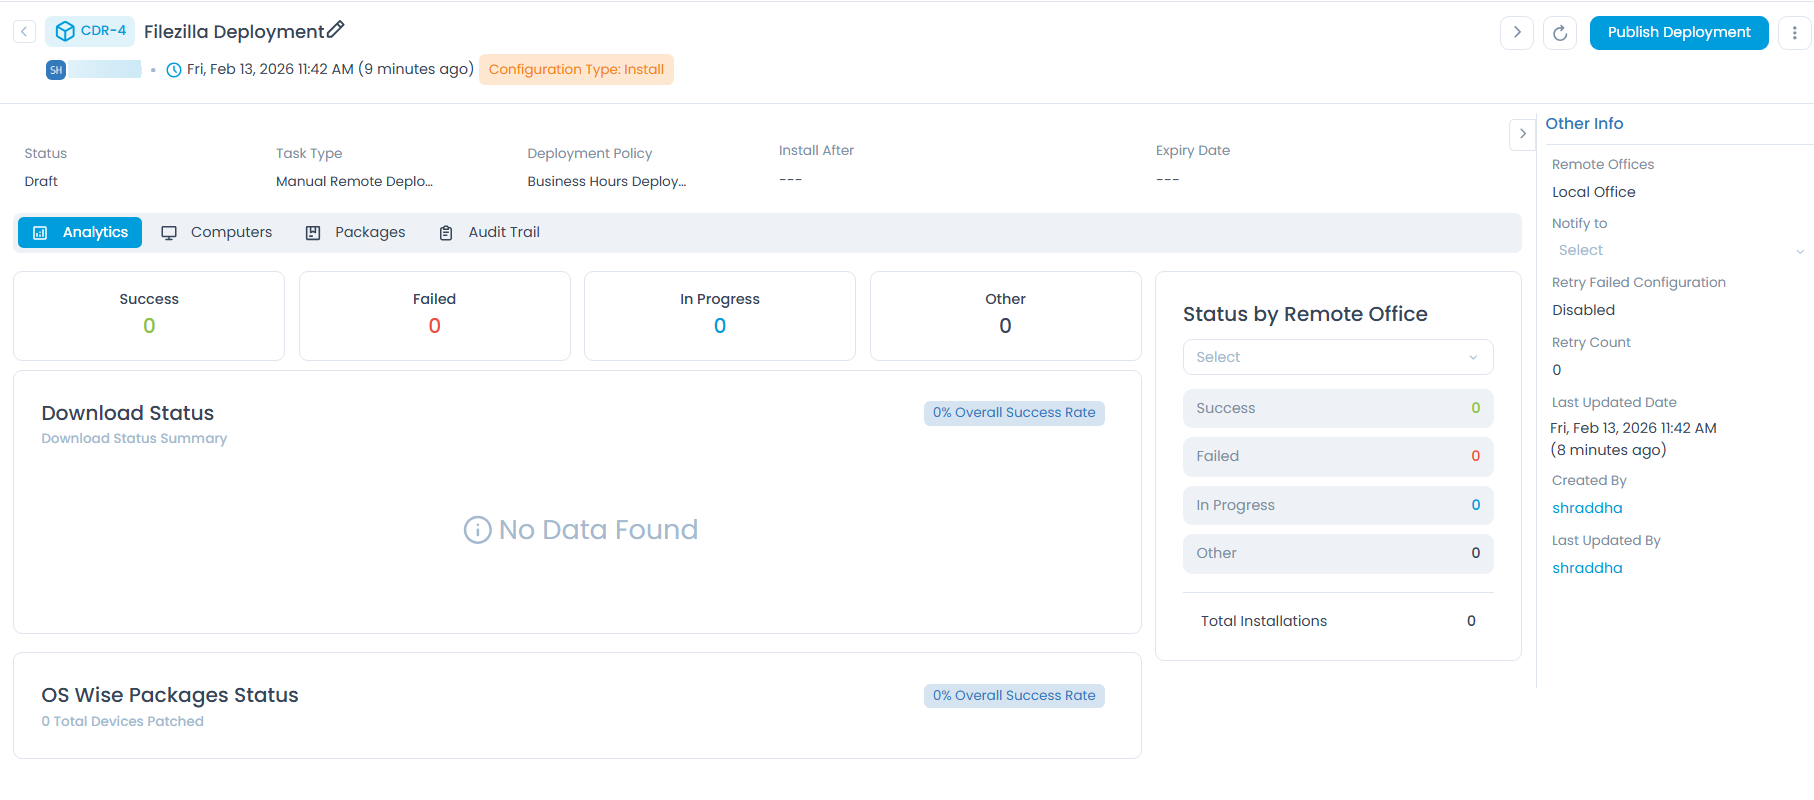Go back using the left chevron button
Image resolution: width=1814 pixels, height=800 pixels.
pyautogui.click(x=24, y=32)
